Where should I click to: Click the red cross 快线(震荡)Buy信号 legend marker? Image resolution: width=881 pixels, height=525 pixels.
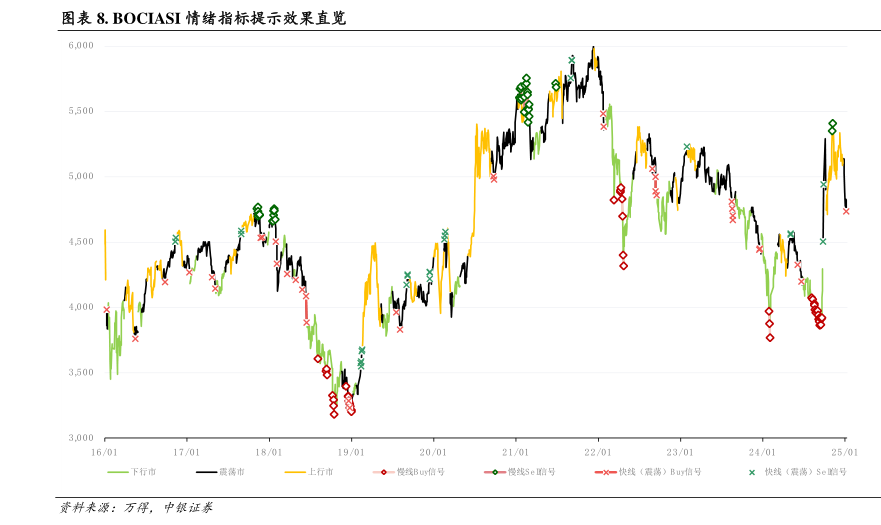coord(603,472)
